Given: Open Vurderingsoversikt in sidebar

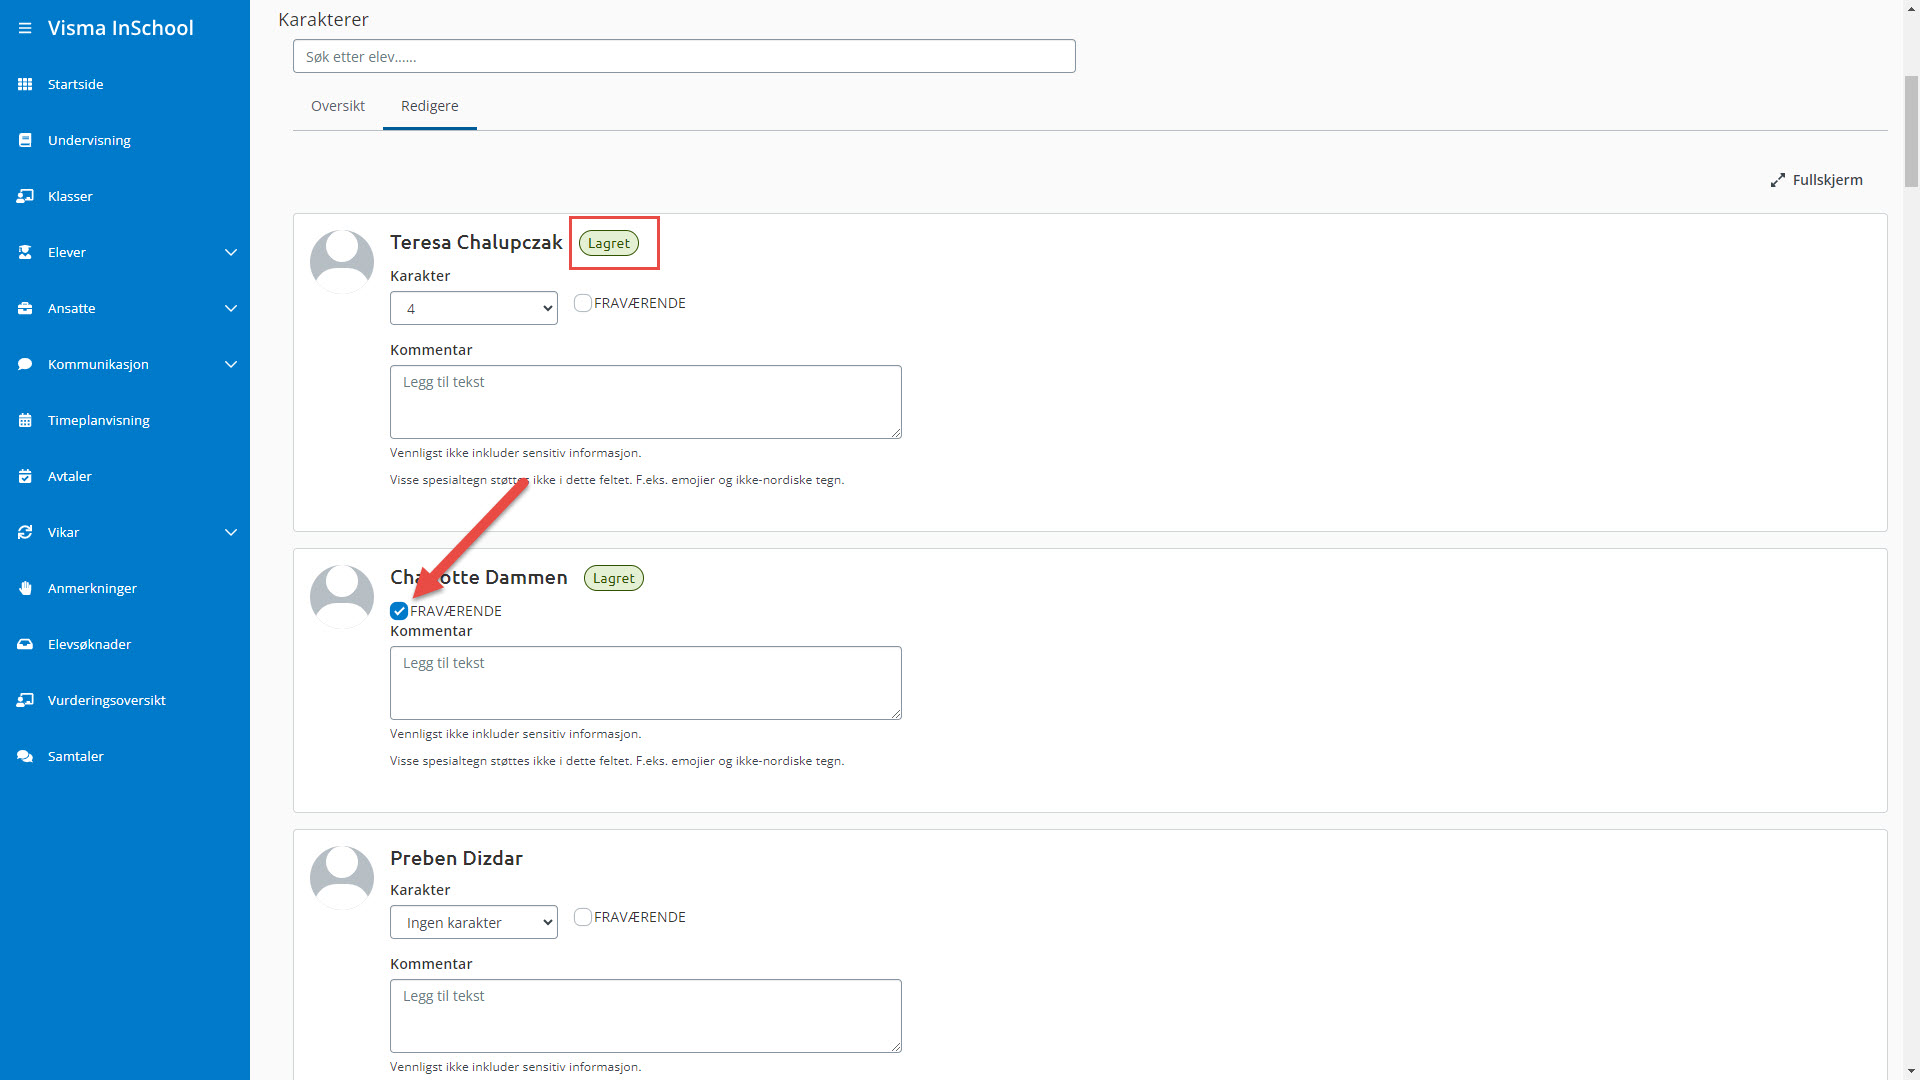Looking at the screenshot, I should [x=107, y=700].
